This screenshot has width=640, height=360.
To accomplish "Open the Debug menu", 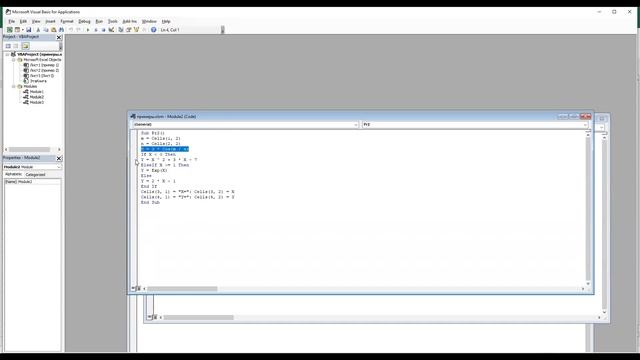I will (84, 21).
